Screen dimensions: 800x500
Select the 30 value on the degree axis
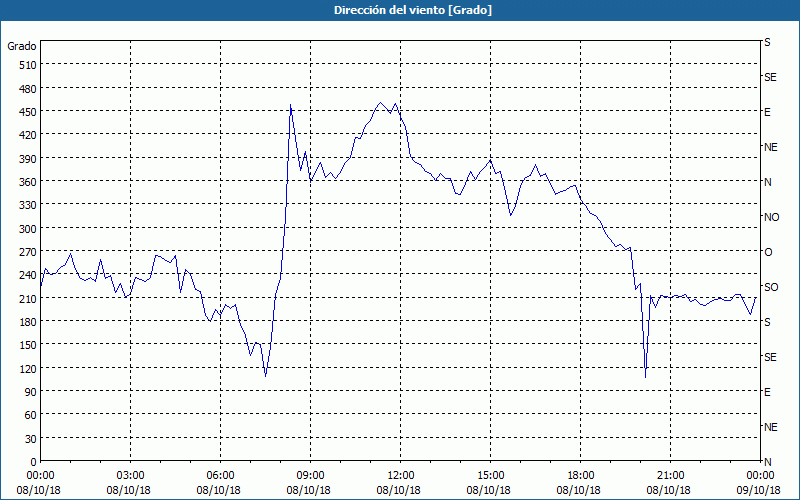pyautogui.click(x=31, y=439)
